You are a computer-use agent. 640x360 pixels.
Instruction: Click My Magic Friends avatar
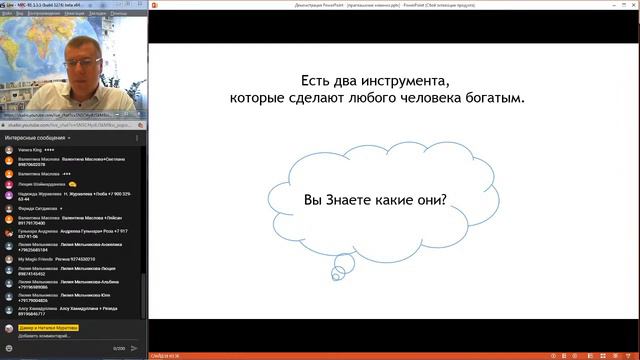tap(9, 259)
